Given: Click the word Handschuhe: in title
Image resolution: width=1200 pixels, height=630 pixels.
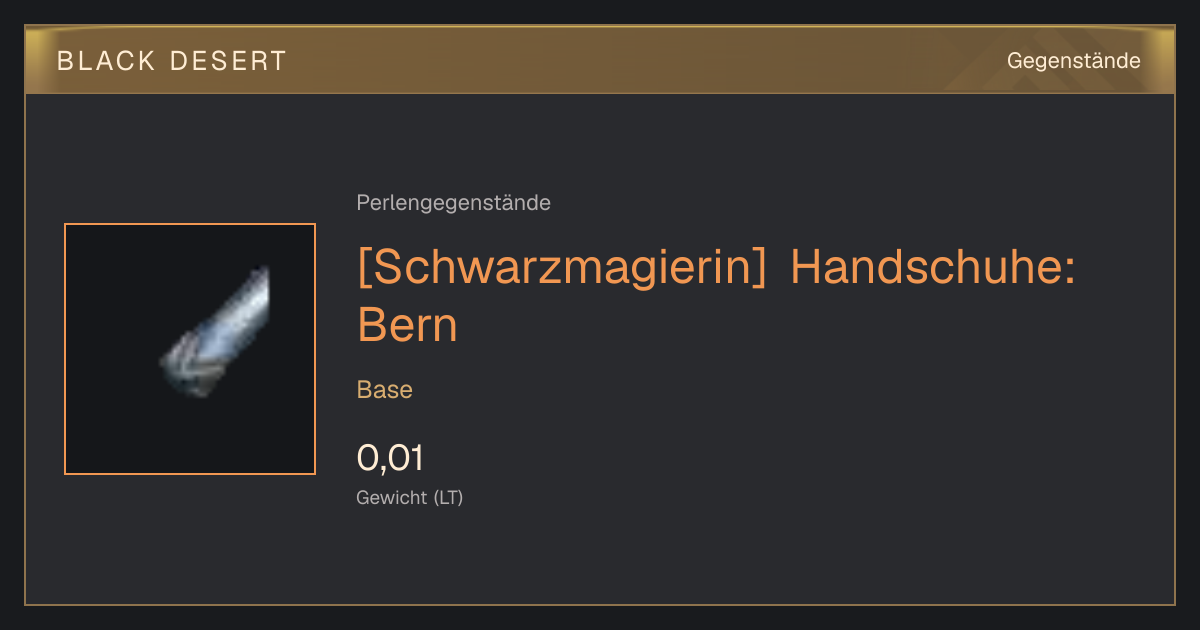Looking at the screenshot, I should tap(933, 270).
